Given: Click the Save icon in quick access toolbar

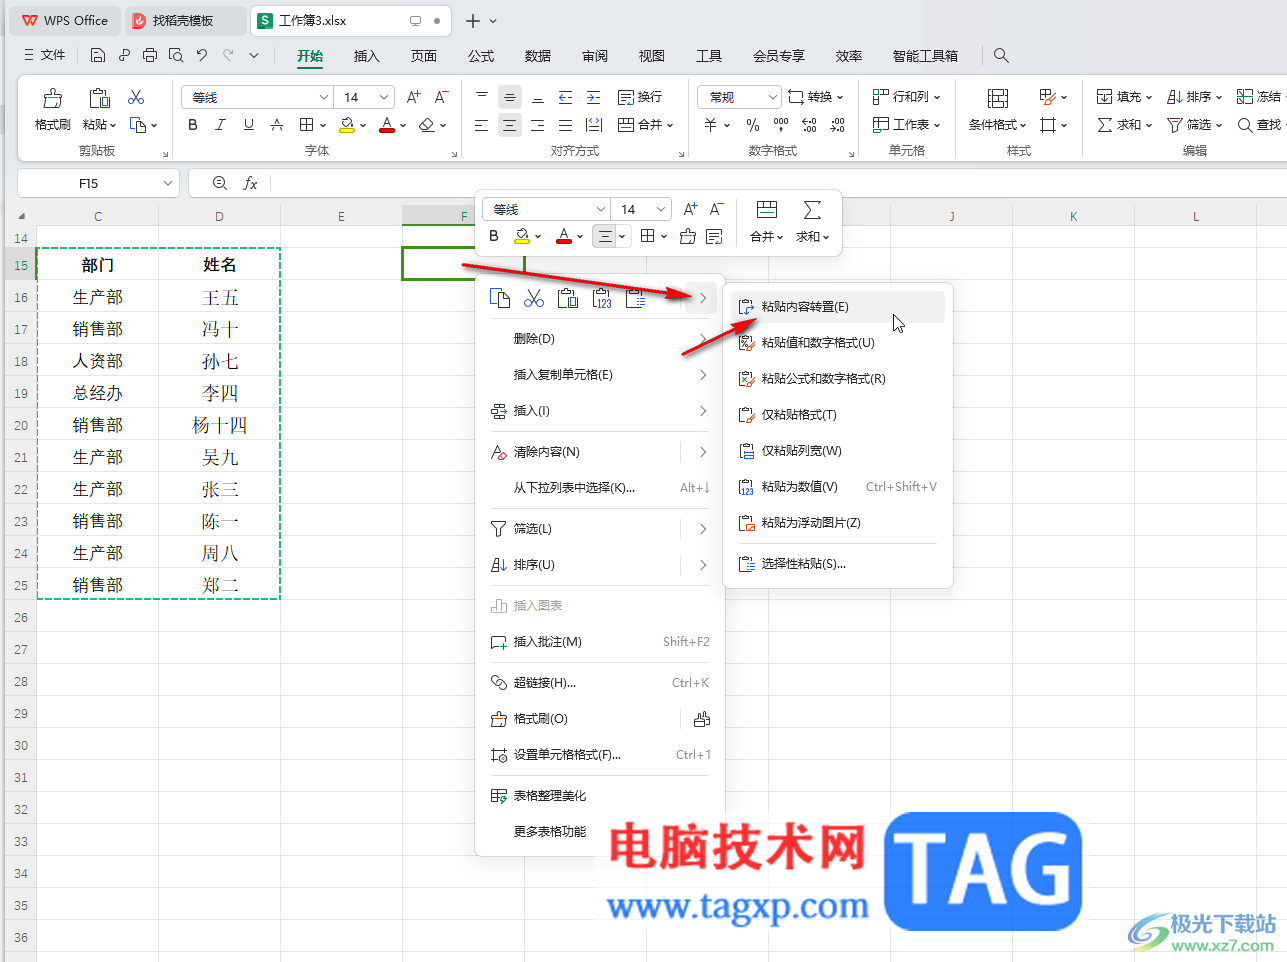Looking at the screenshot, I should [97, 56].
